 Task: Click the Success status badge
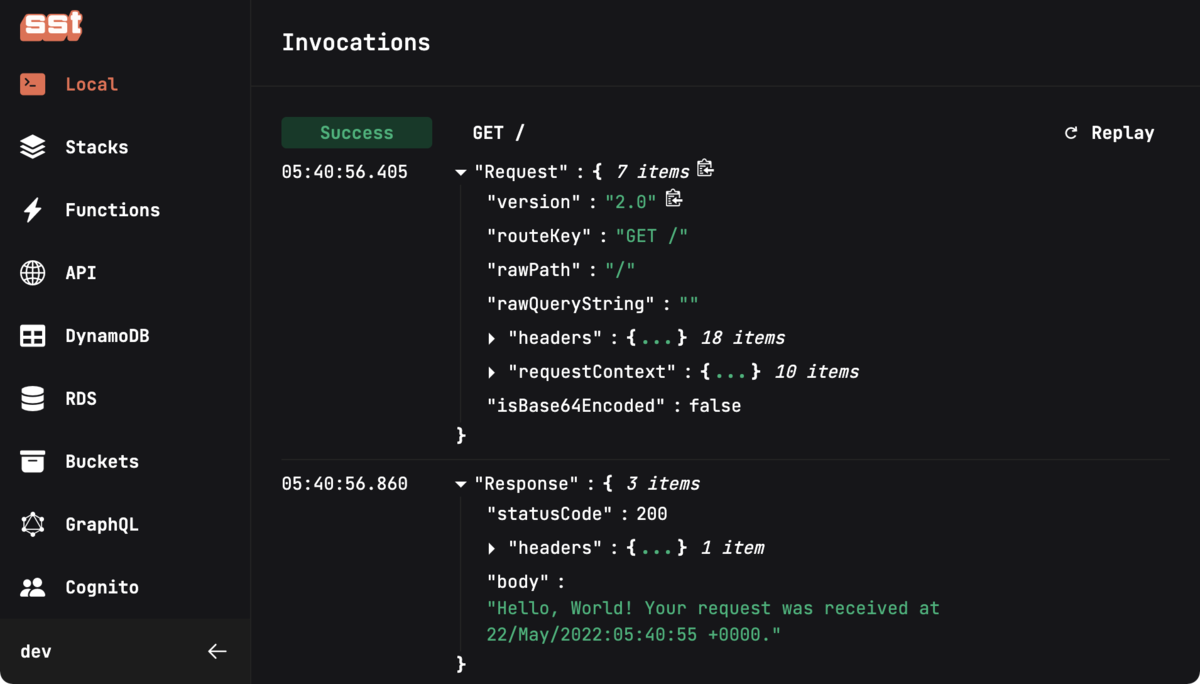356,132
